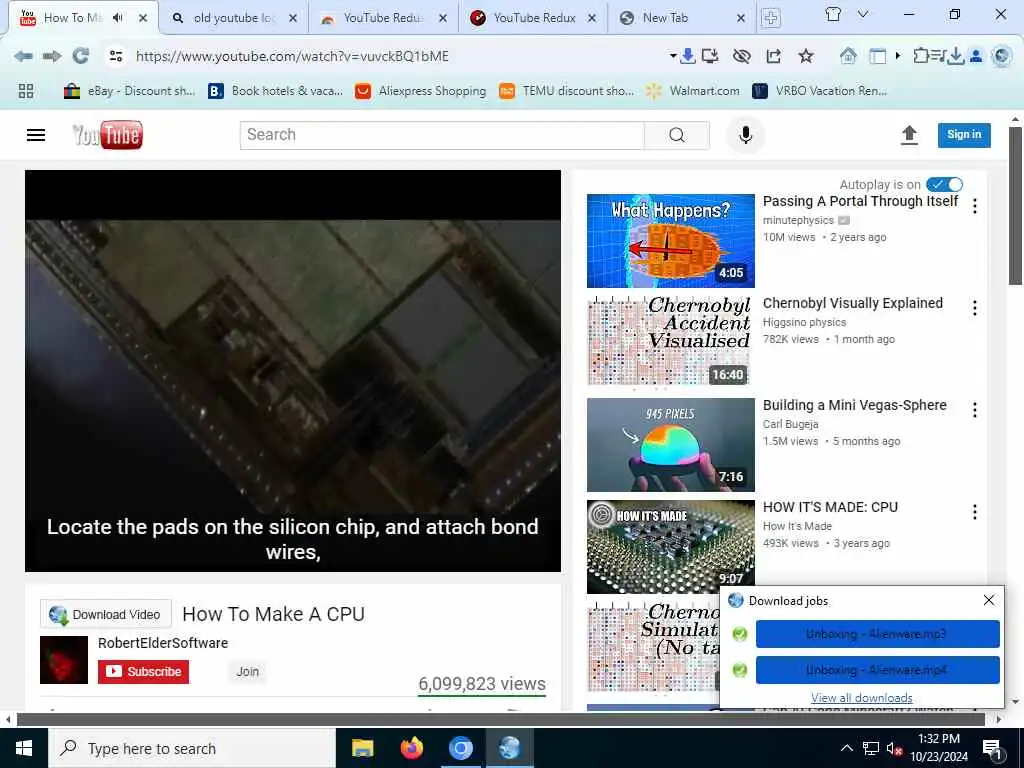Open the browser downloads tray icon
Screen dimensions: 1024x768
[955, 56]
